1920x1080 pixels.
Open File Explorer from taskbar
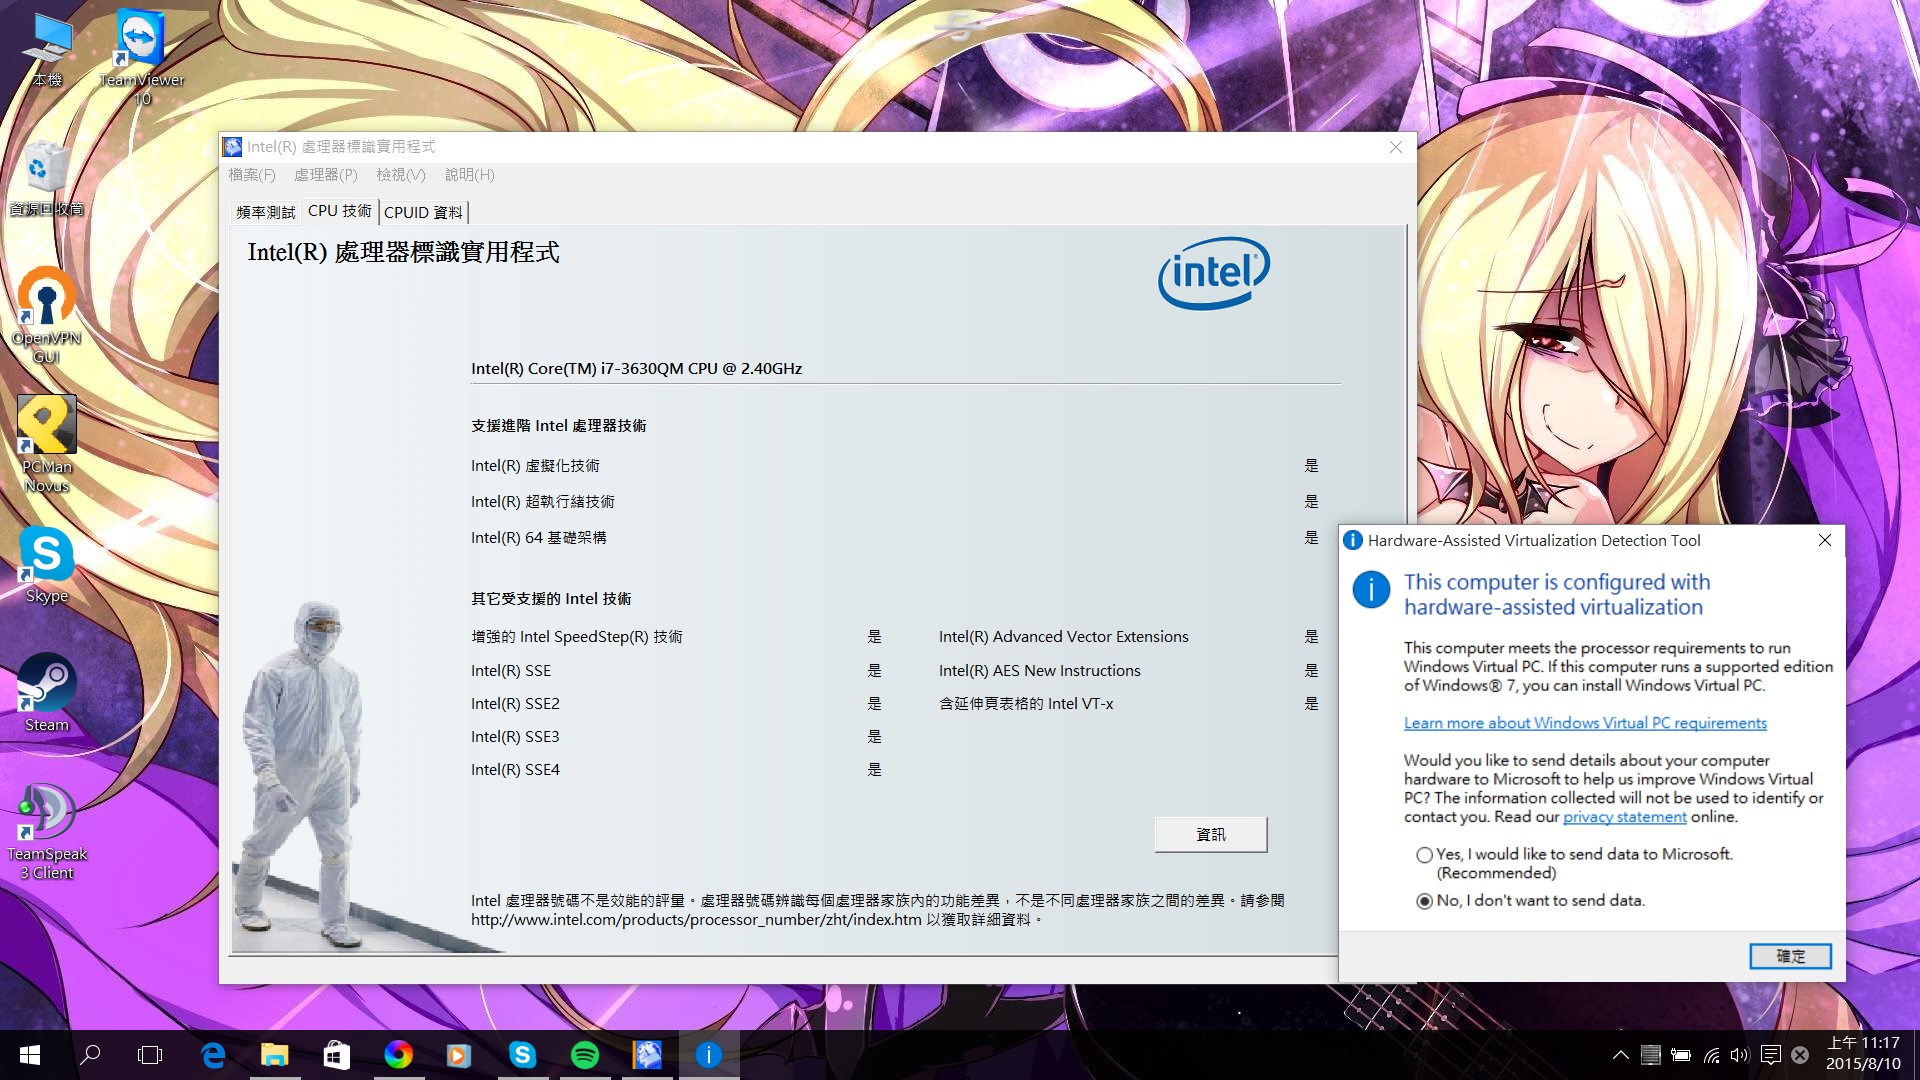pyautogui.click(x=274, y=1055)
